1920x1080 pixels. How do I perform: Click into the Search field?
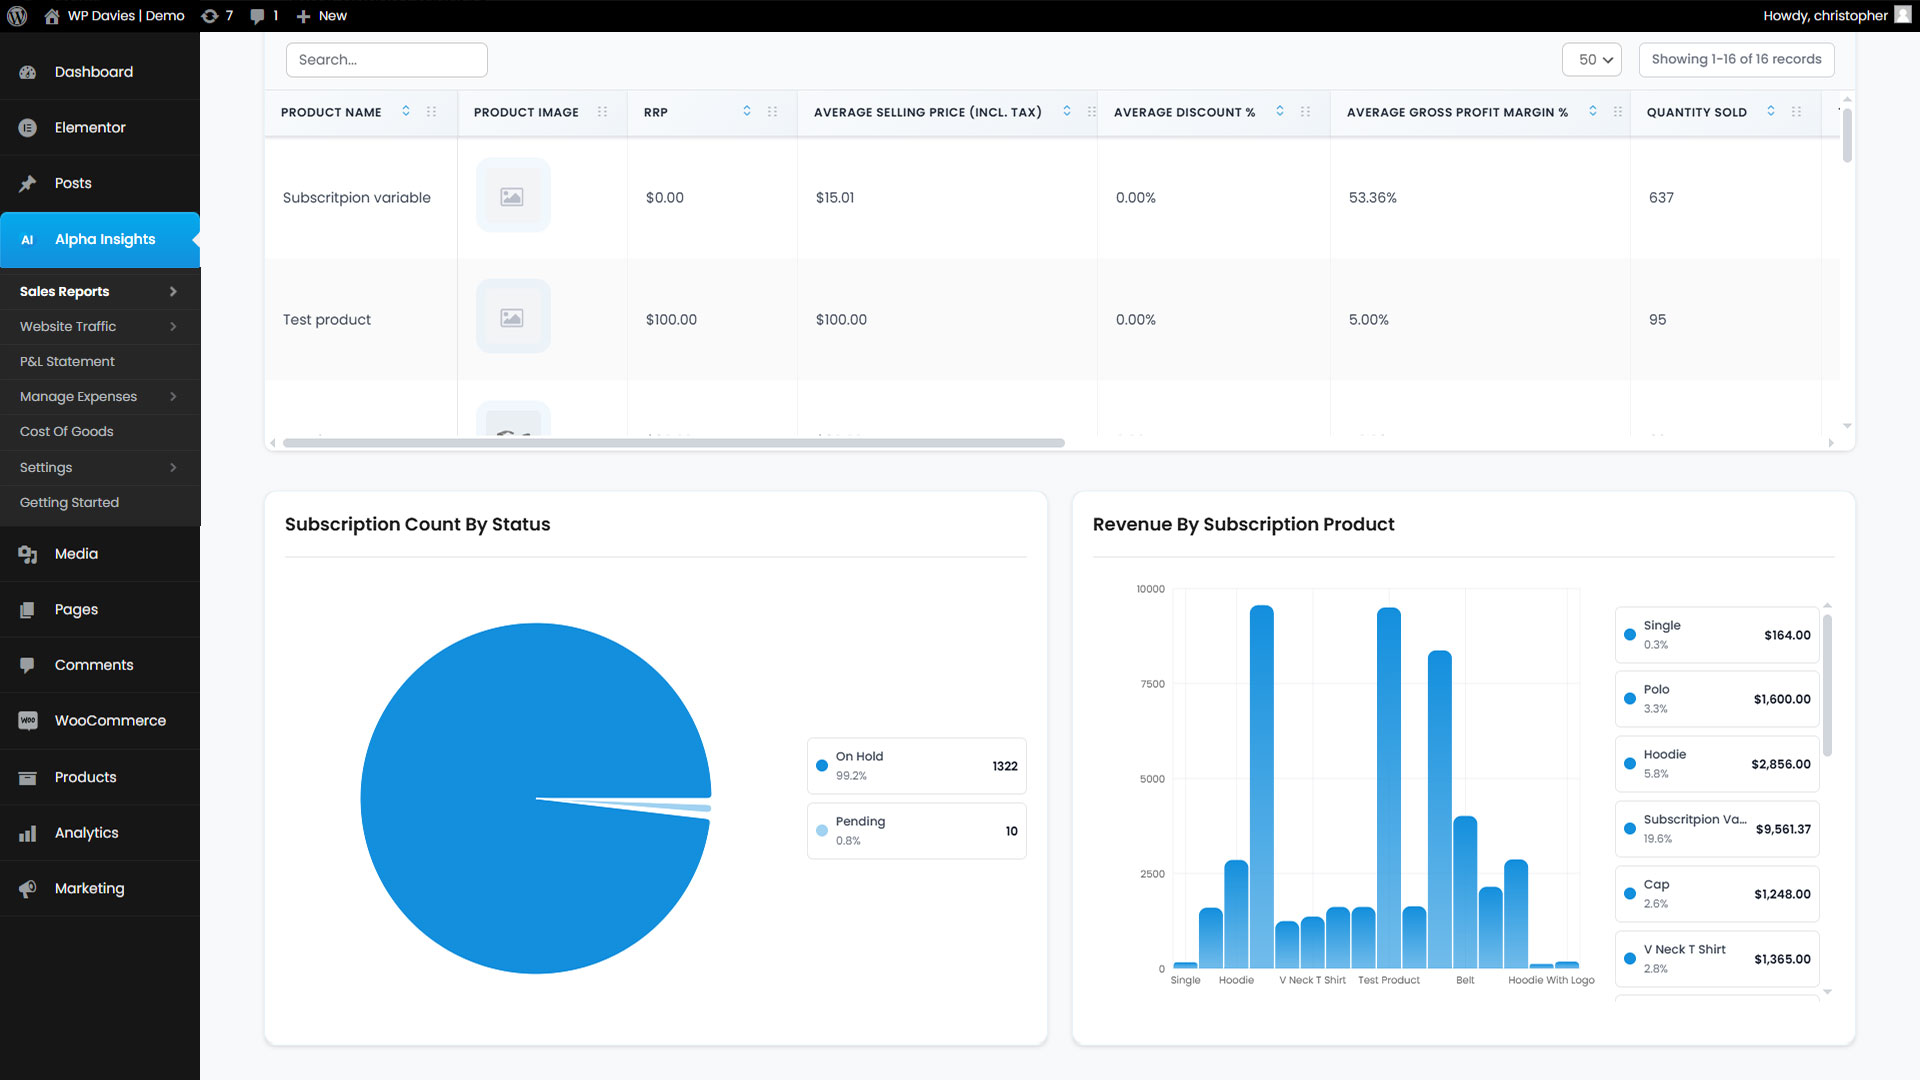386,60
